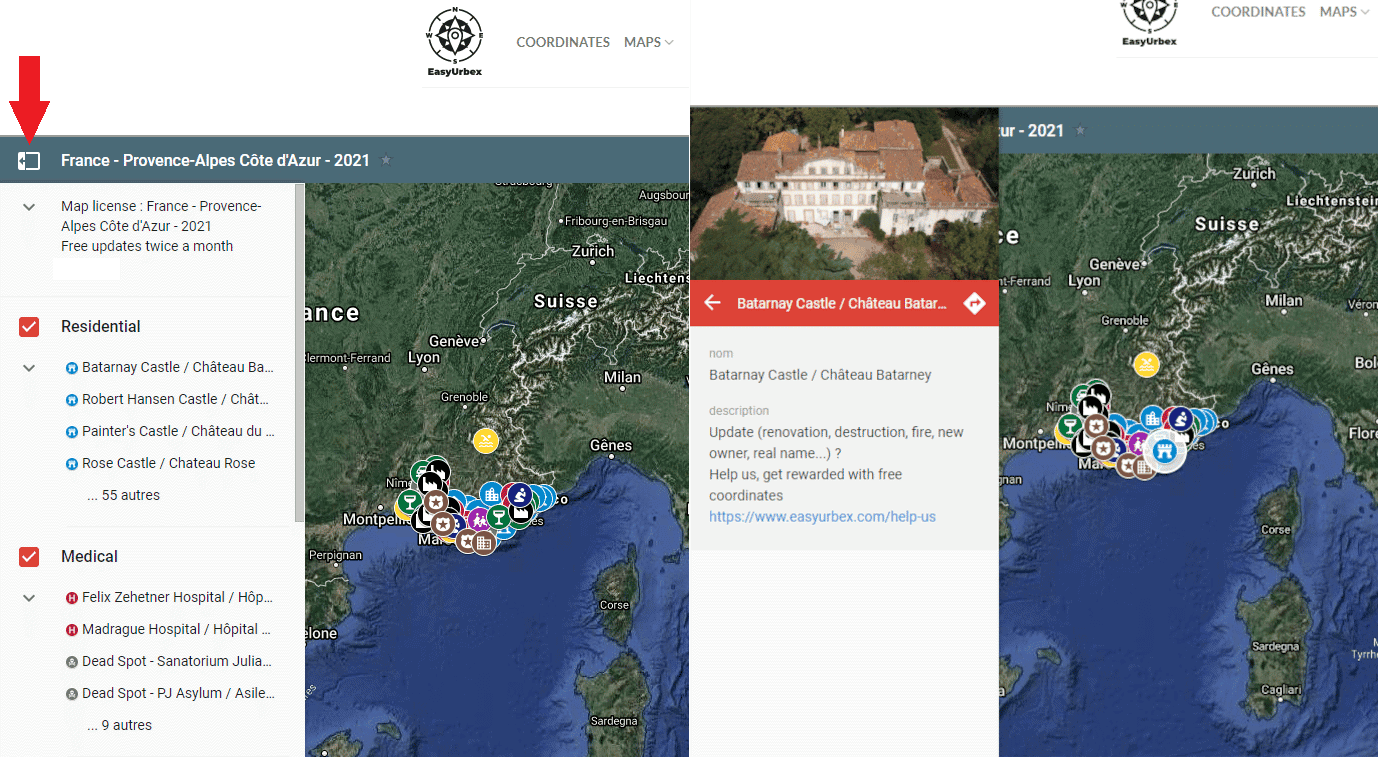Click black factory marker near Nîmes, right map
The image size is (1378, 757).
(1091, 407)
